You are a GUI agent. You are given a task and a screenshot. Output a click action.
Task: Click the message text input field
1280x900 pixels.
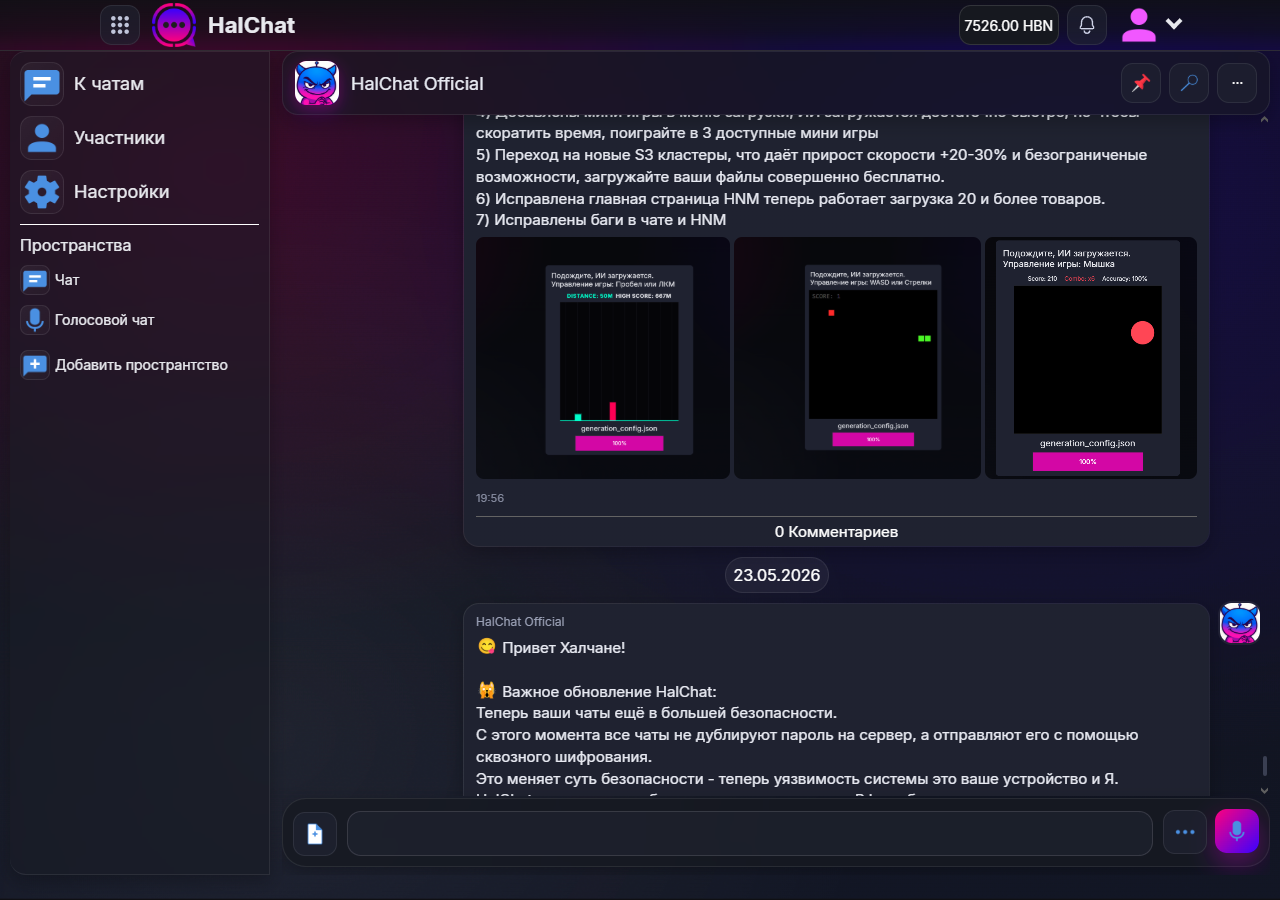750,833
